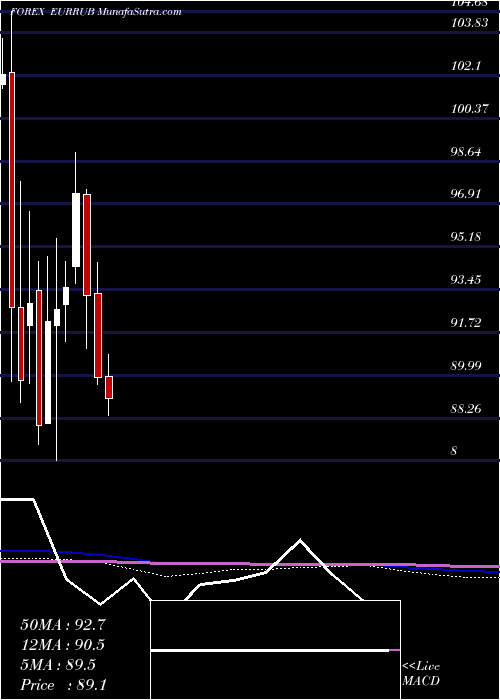Click the 12MA : 90.5 readout
Screen dimensions: 500x700
(63, 645)
